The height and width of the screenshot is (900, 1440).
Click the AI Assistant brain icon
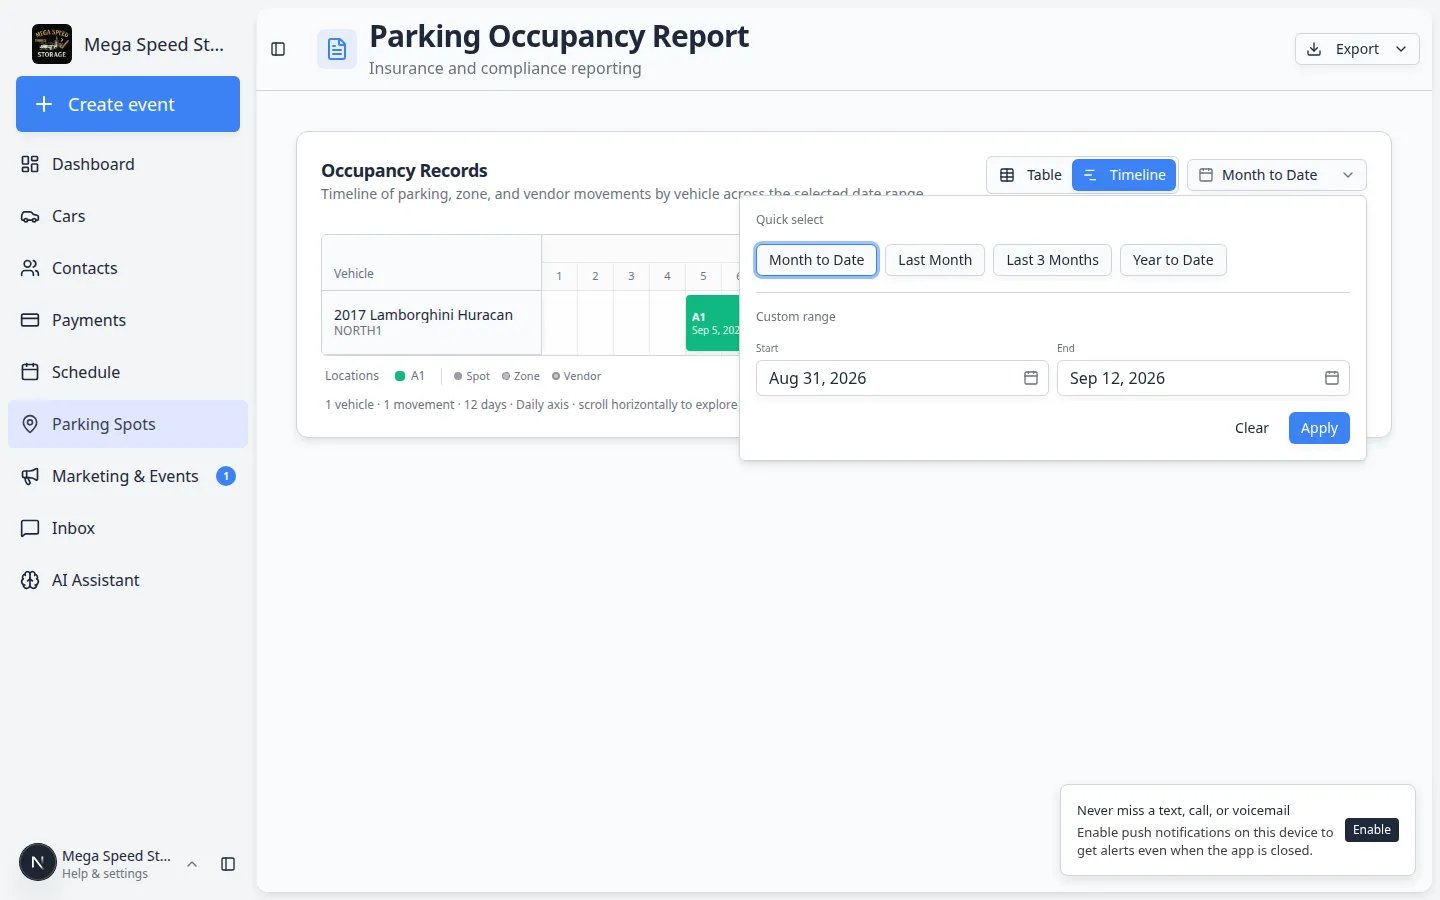point(30,580)
